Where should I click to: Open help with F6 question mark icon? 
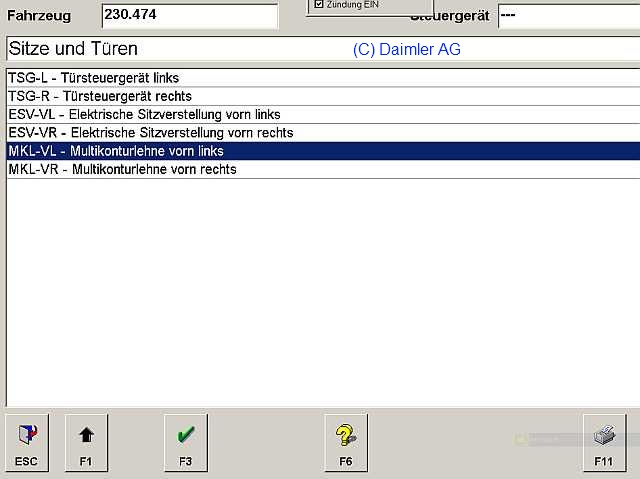[345, 442]
